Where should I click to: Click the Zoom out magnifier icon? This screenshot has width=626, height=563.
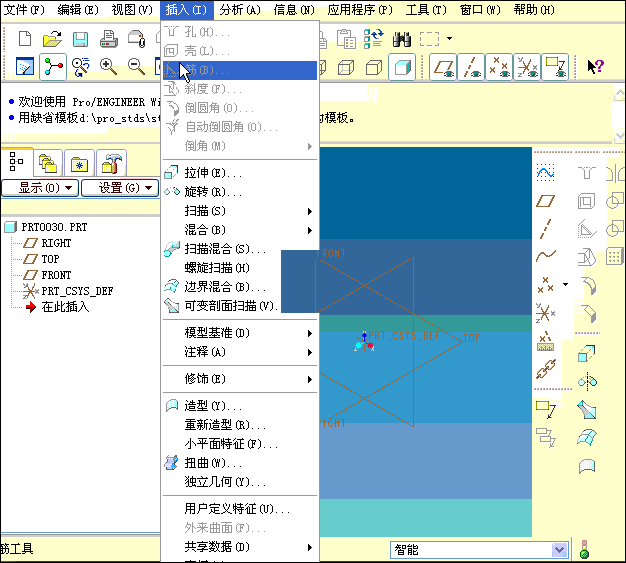[136, 67]
